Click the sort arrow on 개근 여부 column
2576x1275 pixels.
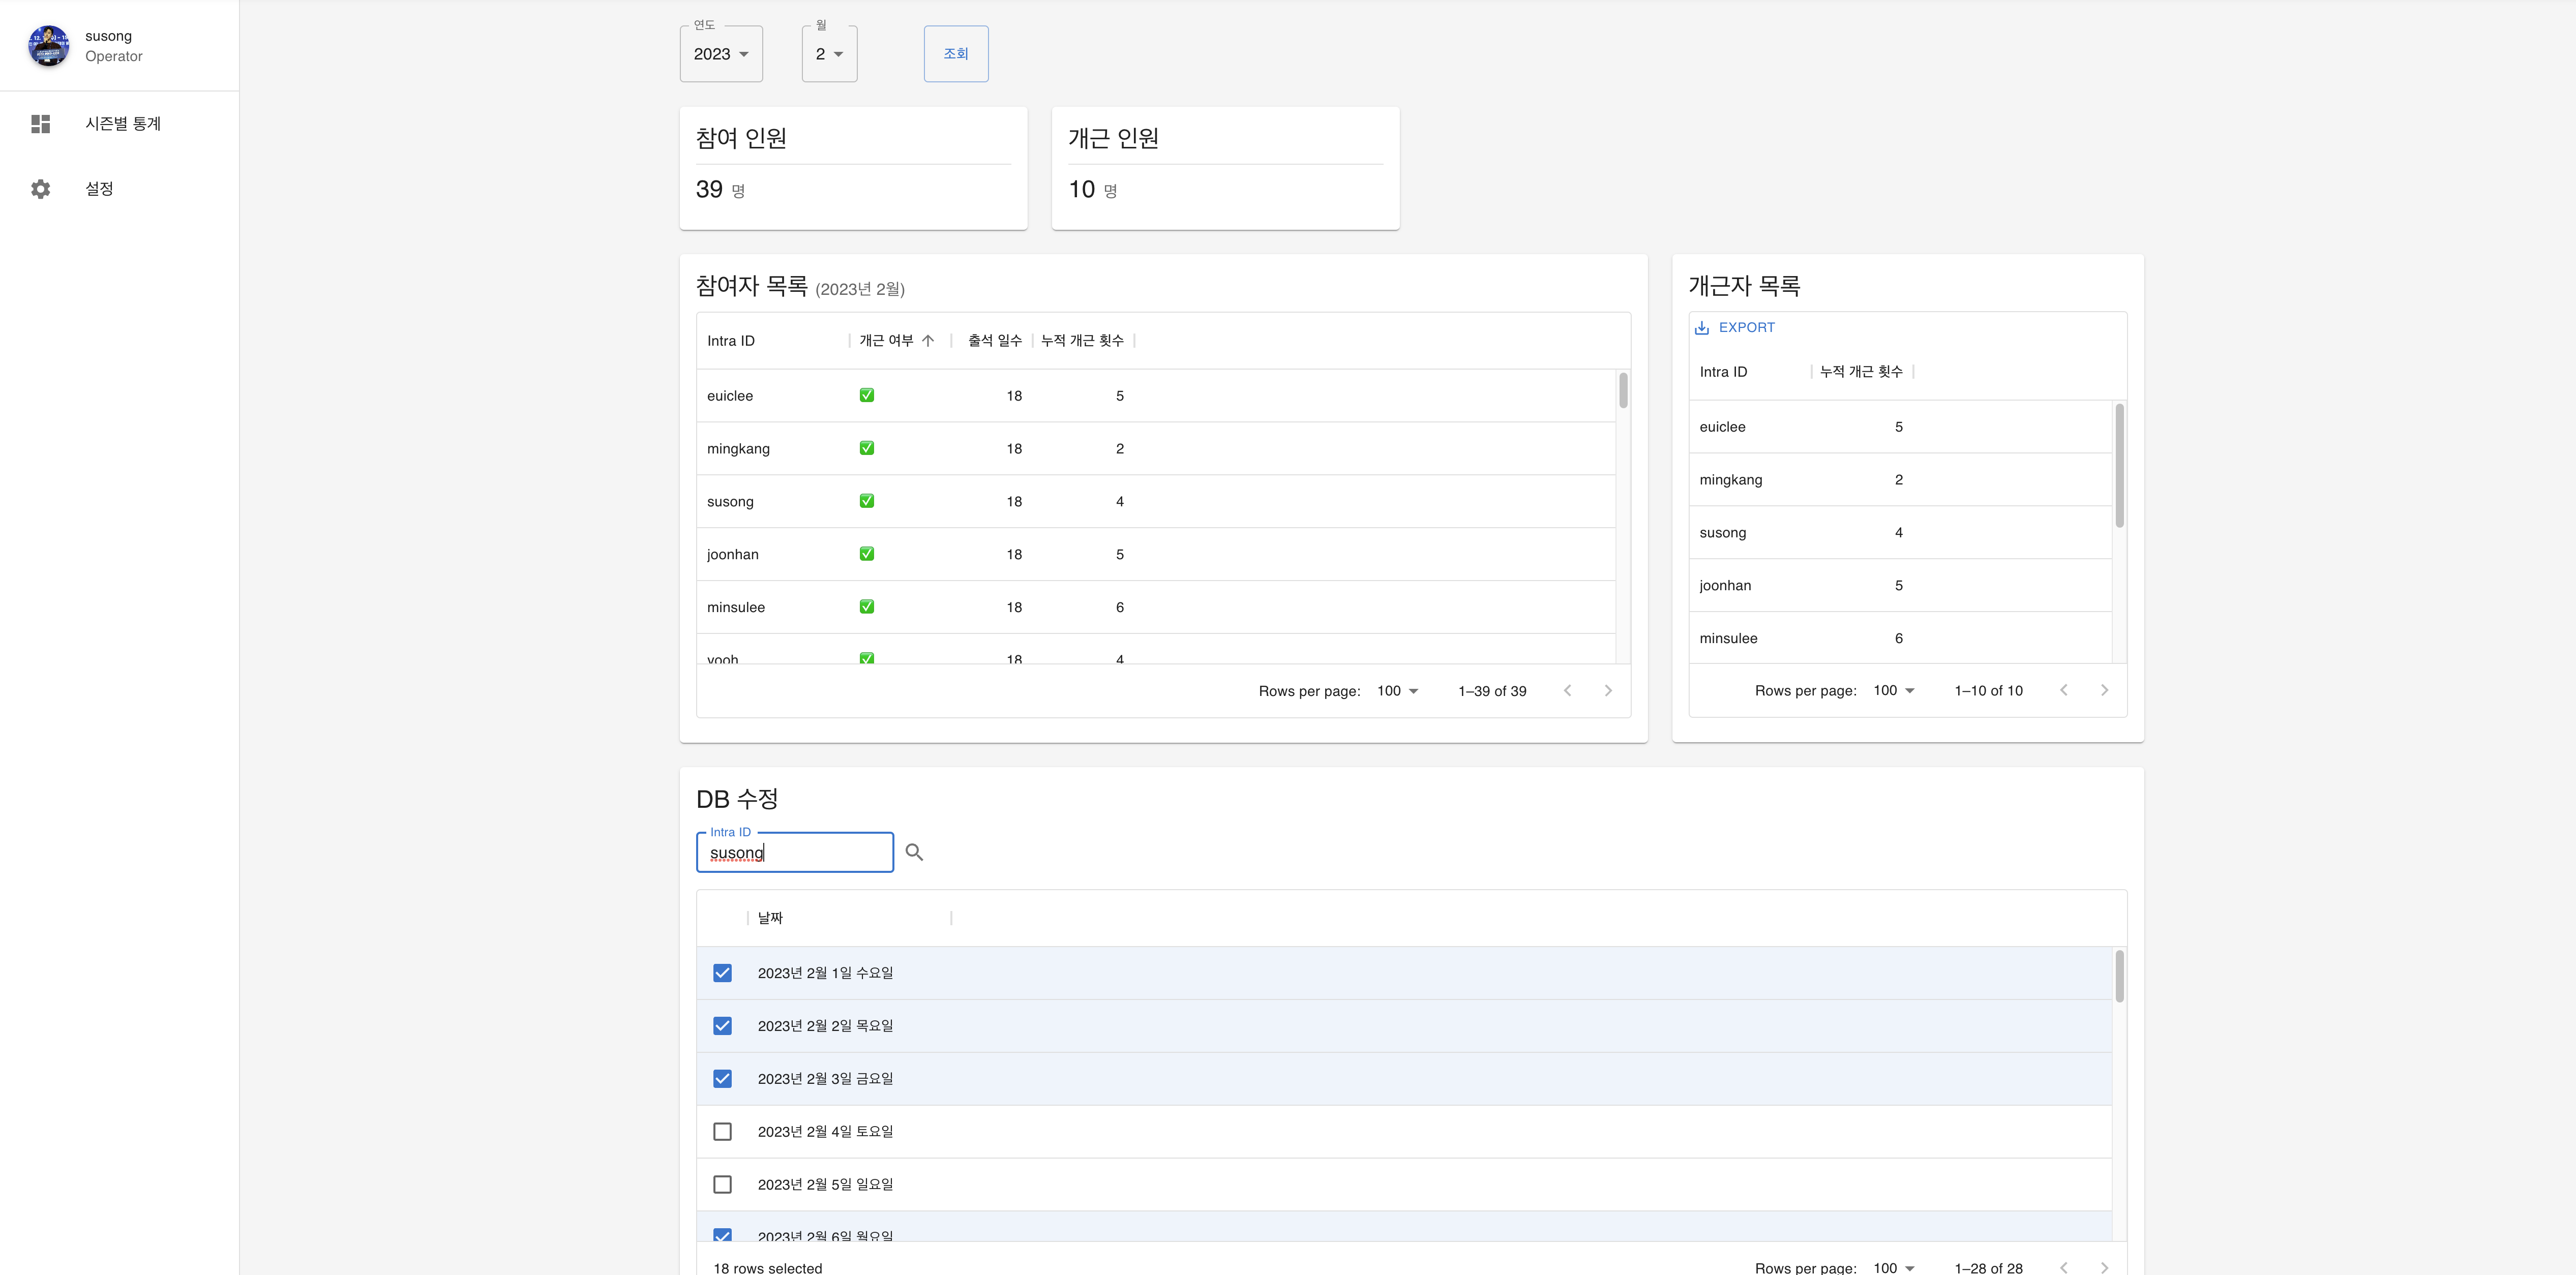(x=928, y=341)
